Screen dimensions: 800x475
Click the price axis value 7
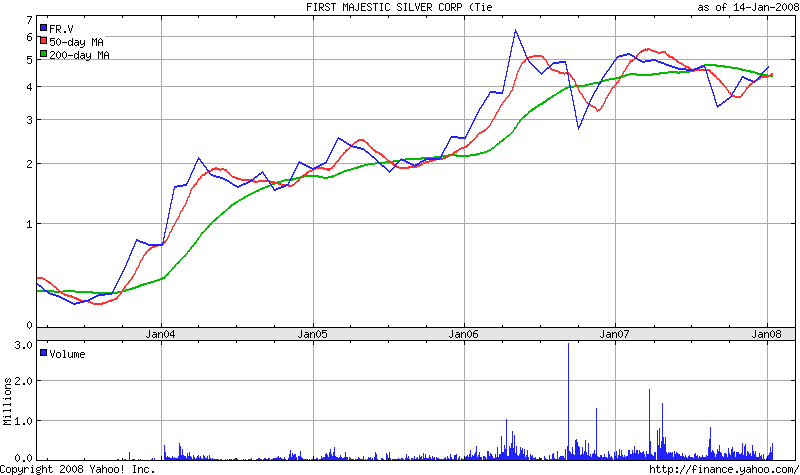30,20
